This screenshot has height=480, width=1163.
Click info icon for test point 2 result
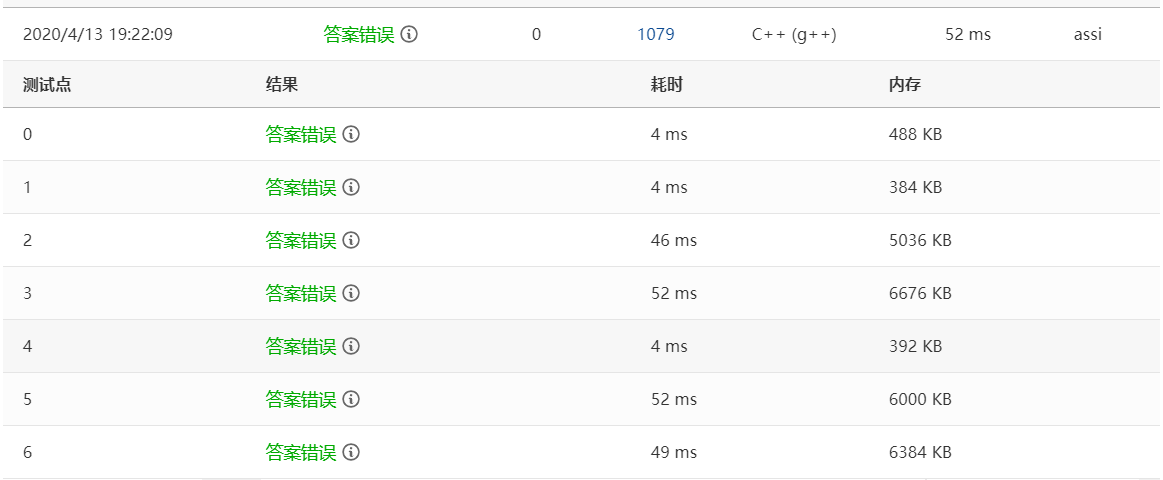[x=352, y=240]
